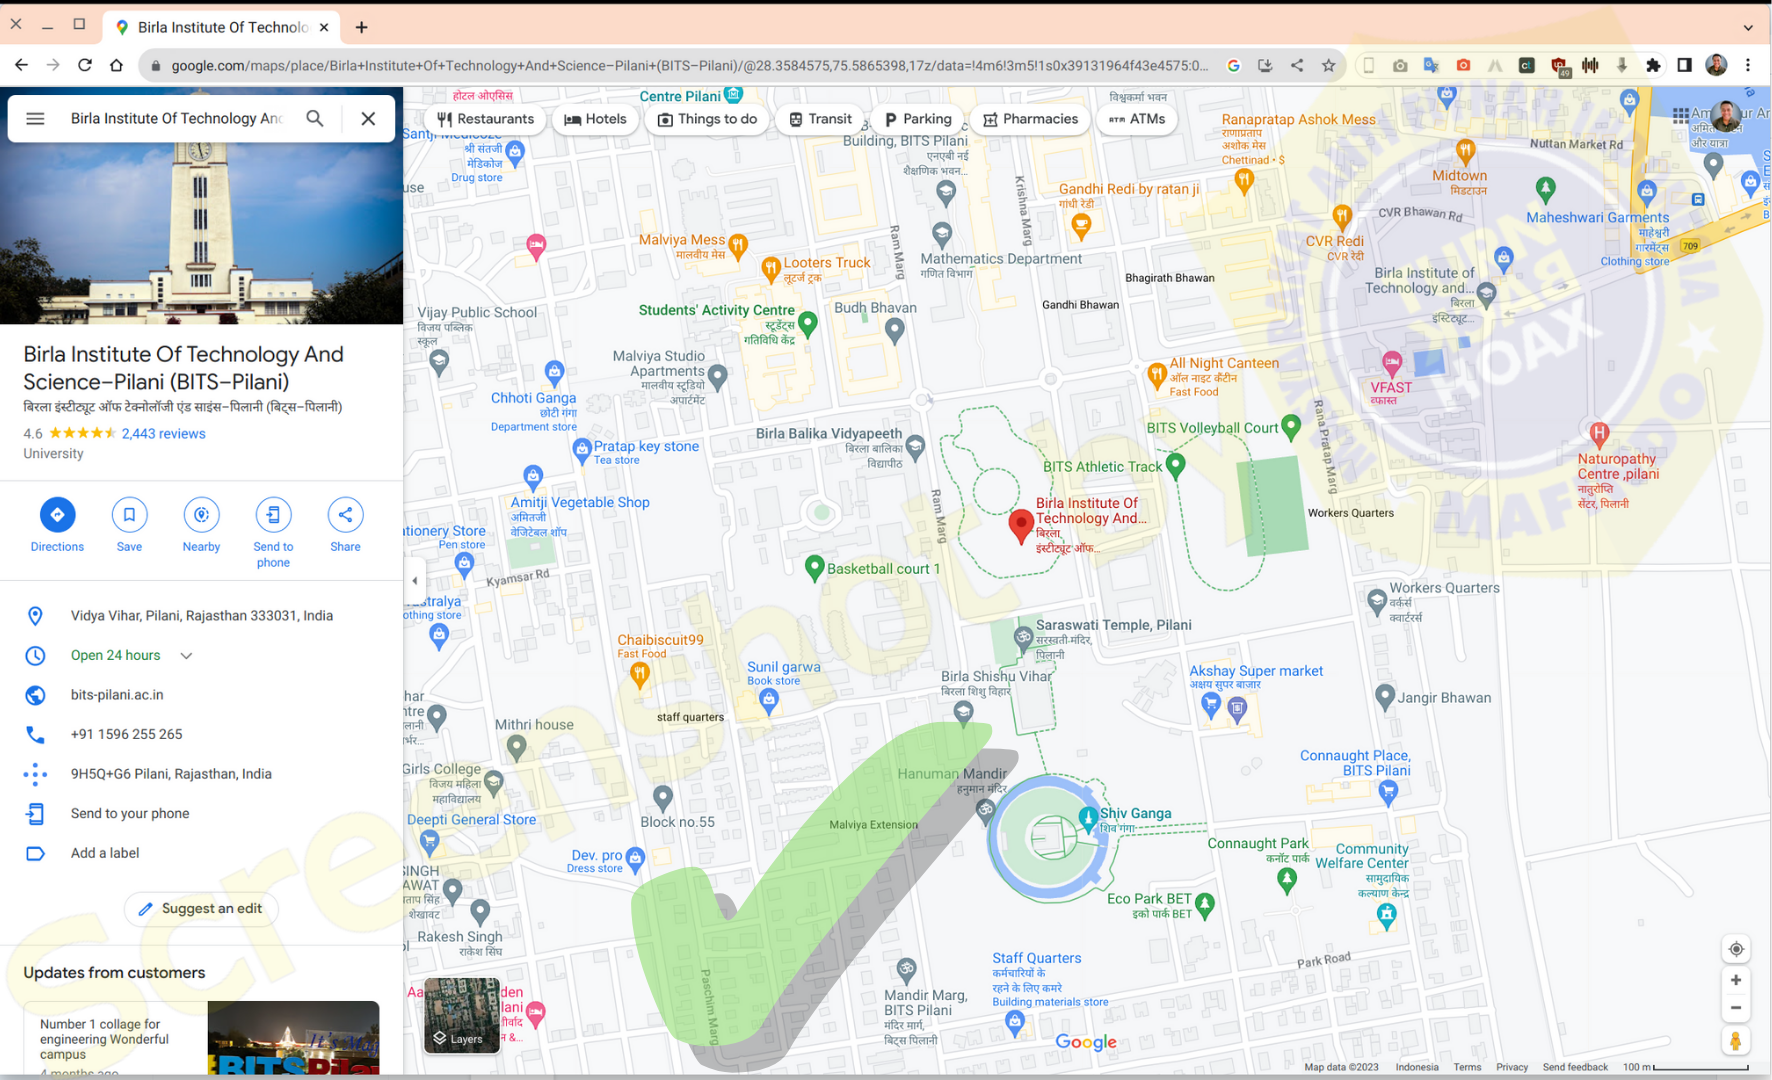Click the All Night Canteen marker
The image size is (1772, 1080).
click(1157, 375)
